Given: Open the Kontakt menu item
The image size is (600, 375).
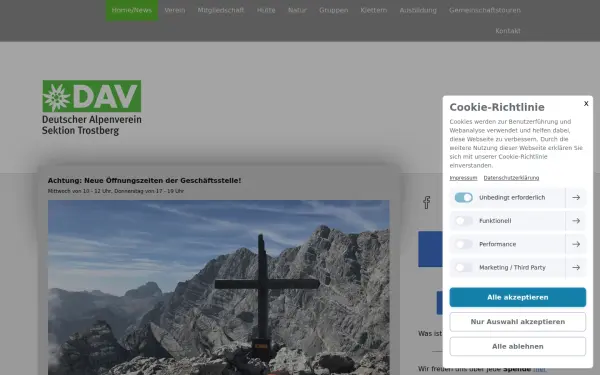Looking at the screenshot, I should (x=508, y=31).
